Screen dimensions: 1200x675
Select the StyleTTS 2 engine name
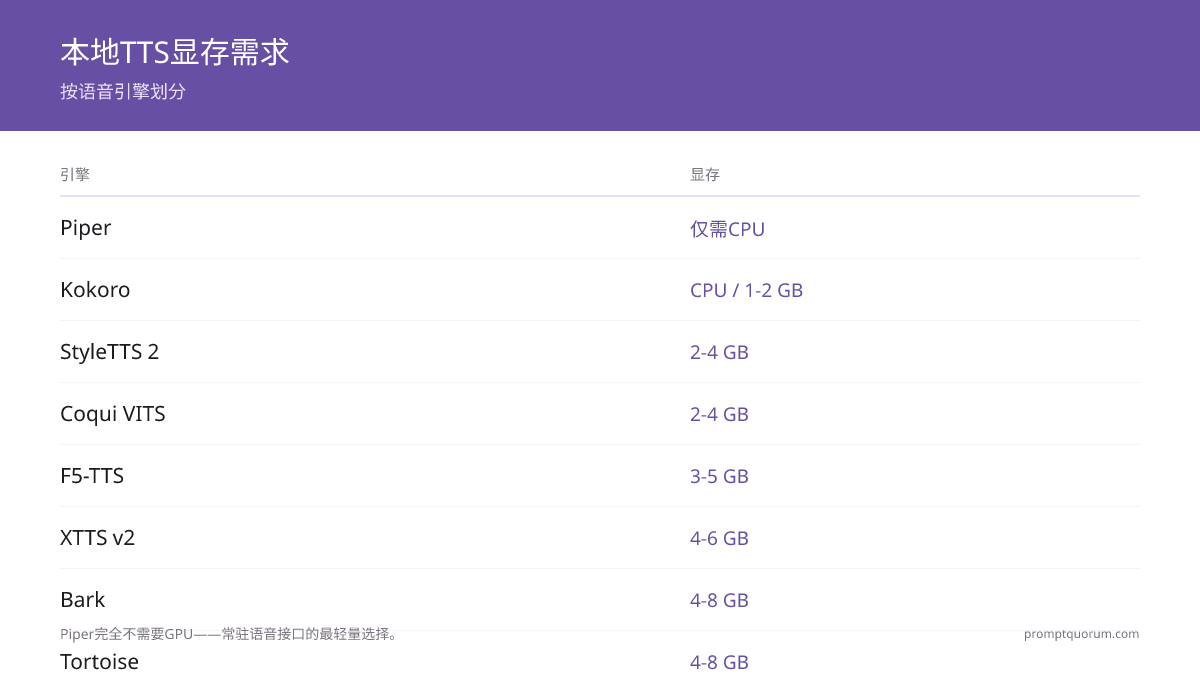click(110, 352)
